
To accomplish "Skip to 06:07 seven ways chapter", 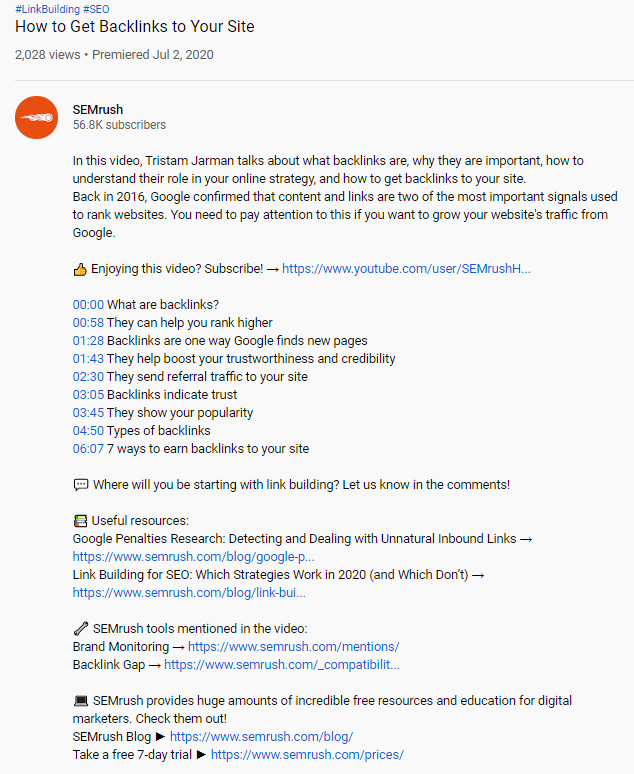I will 88,449.
